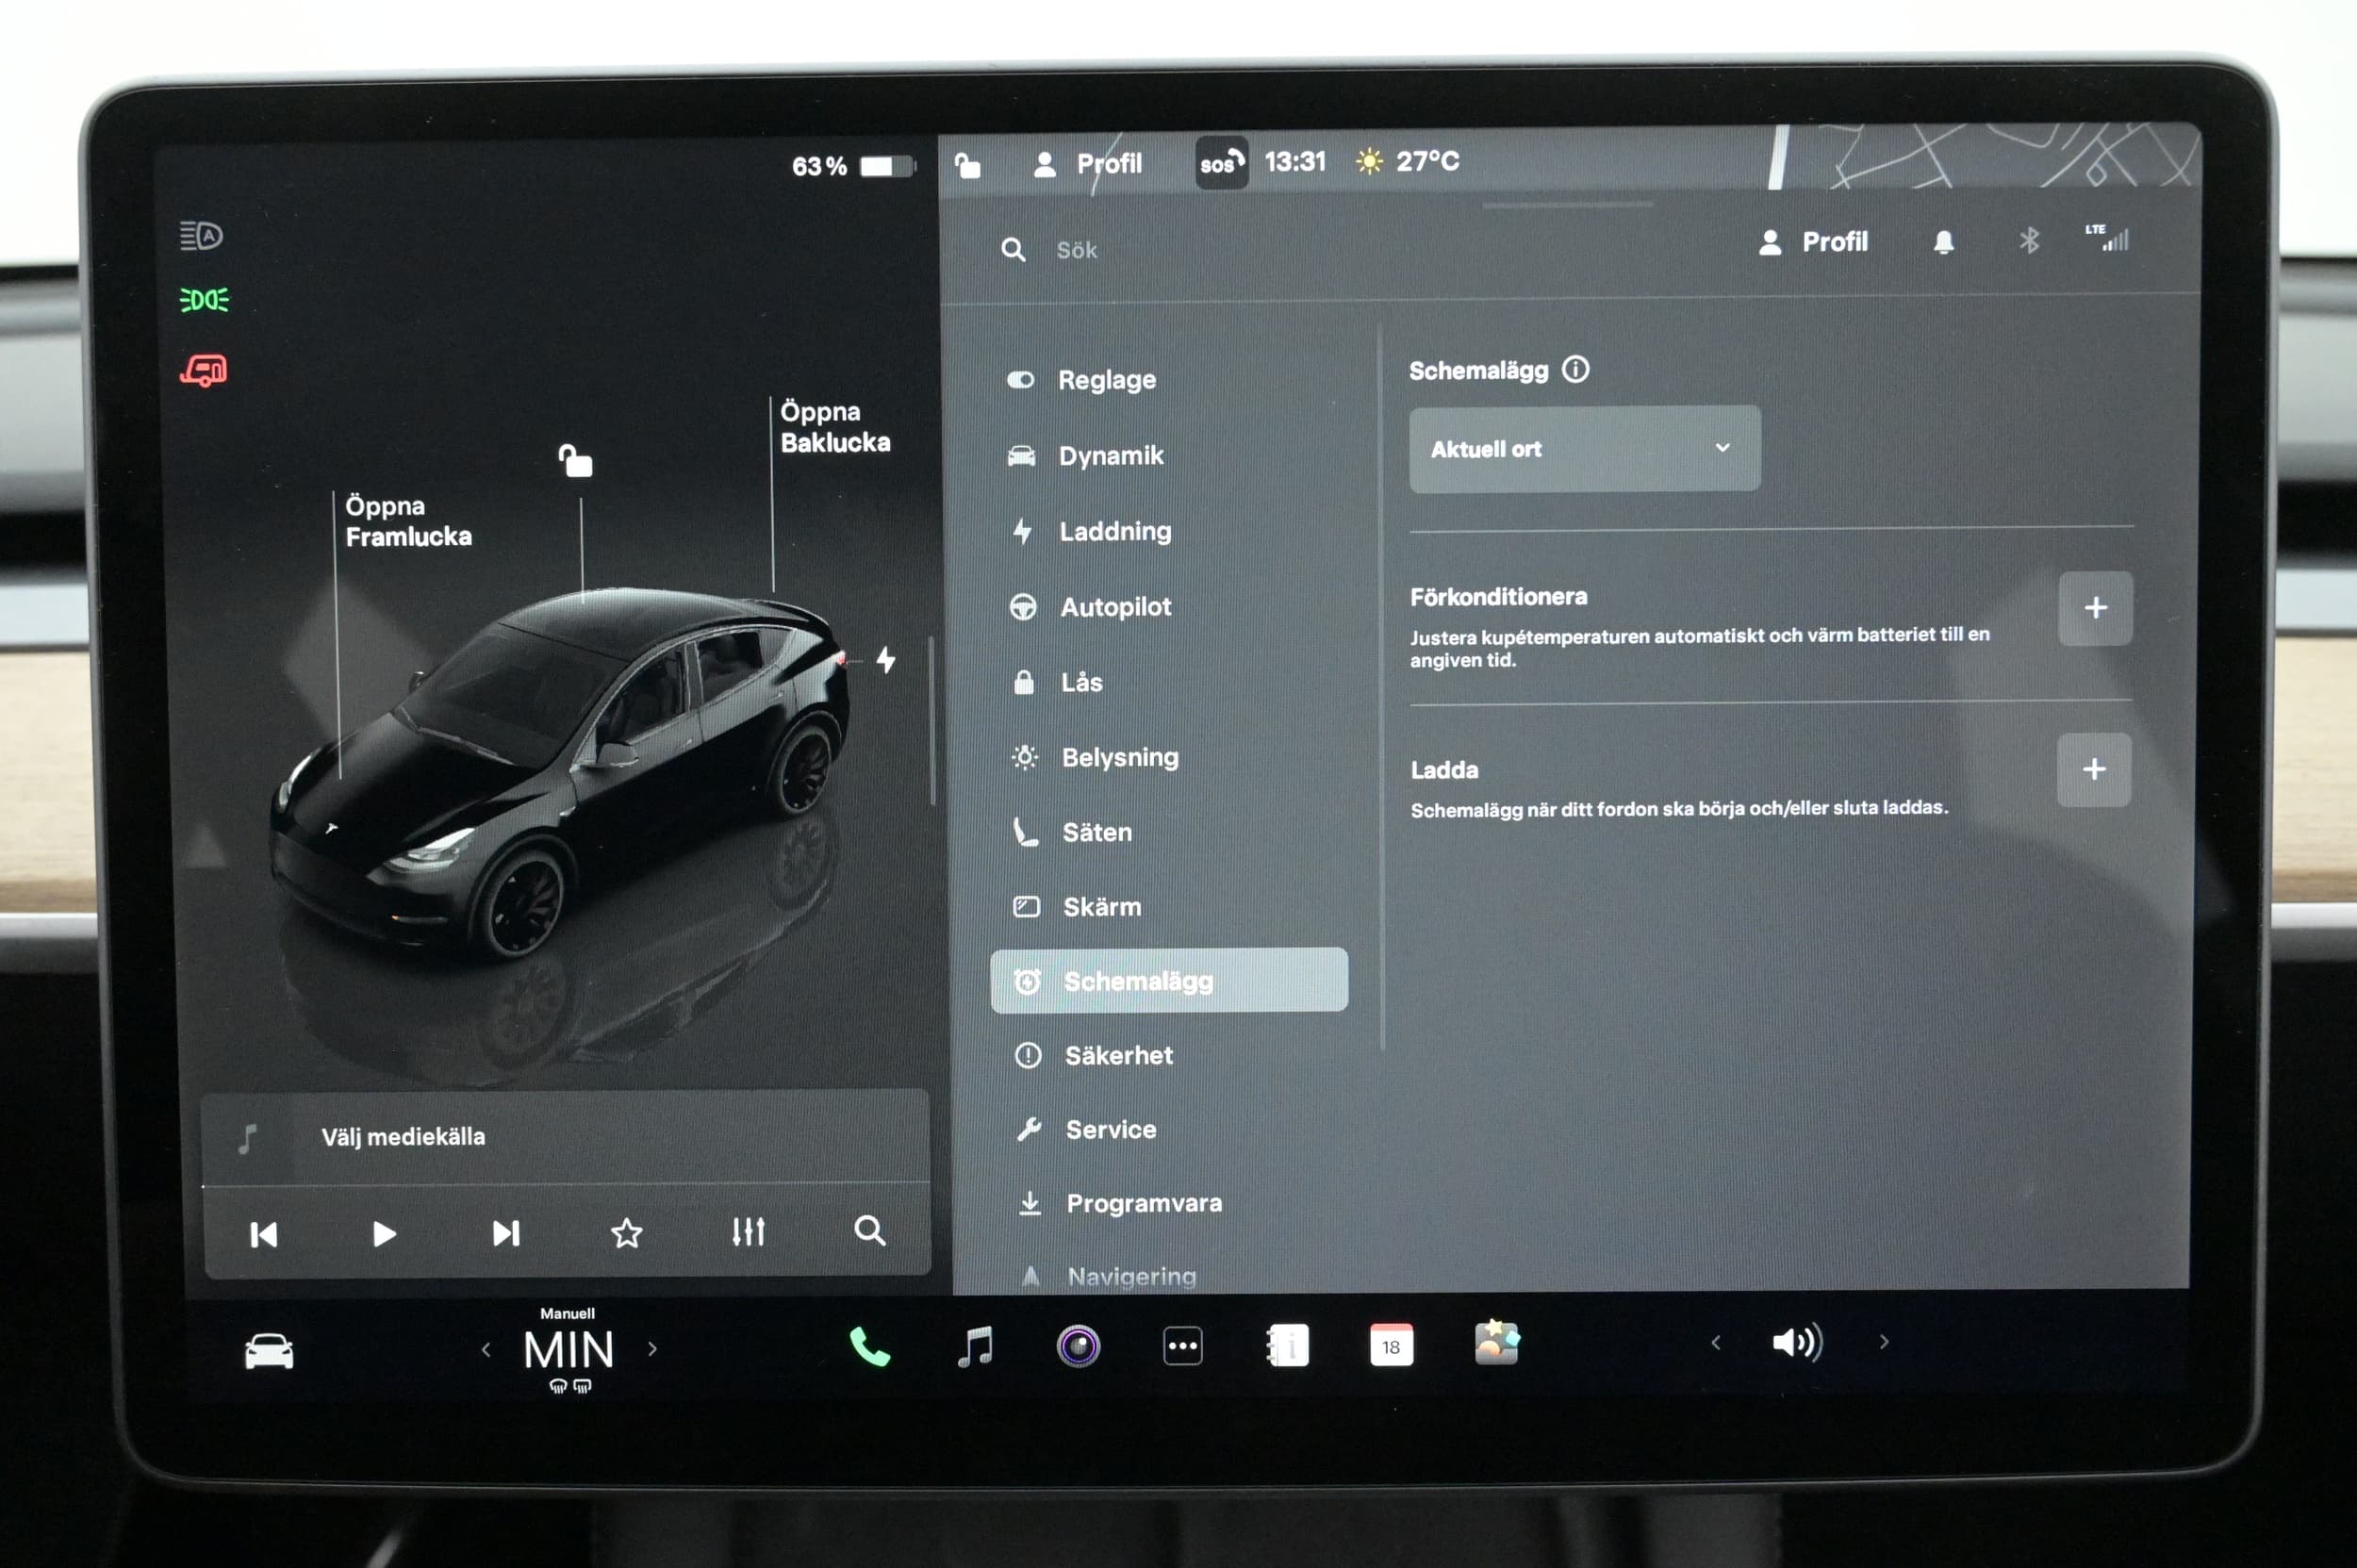Tap the charge port lightning icon
Screen dimensions: 2357x1568
click(x=886, y=660)
